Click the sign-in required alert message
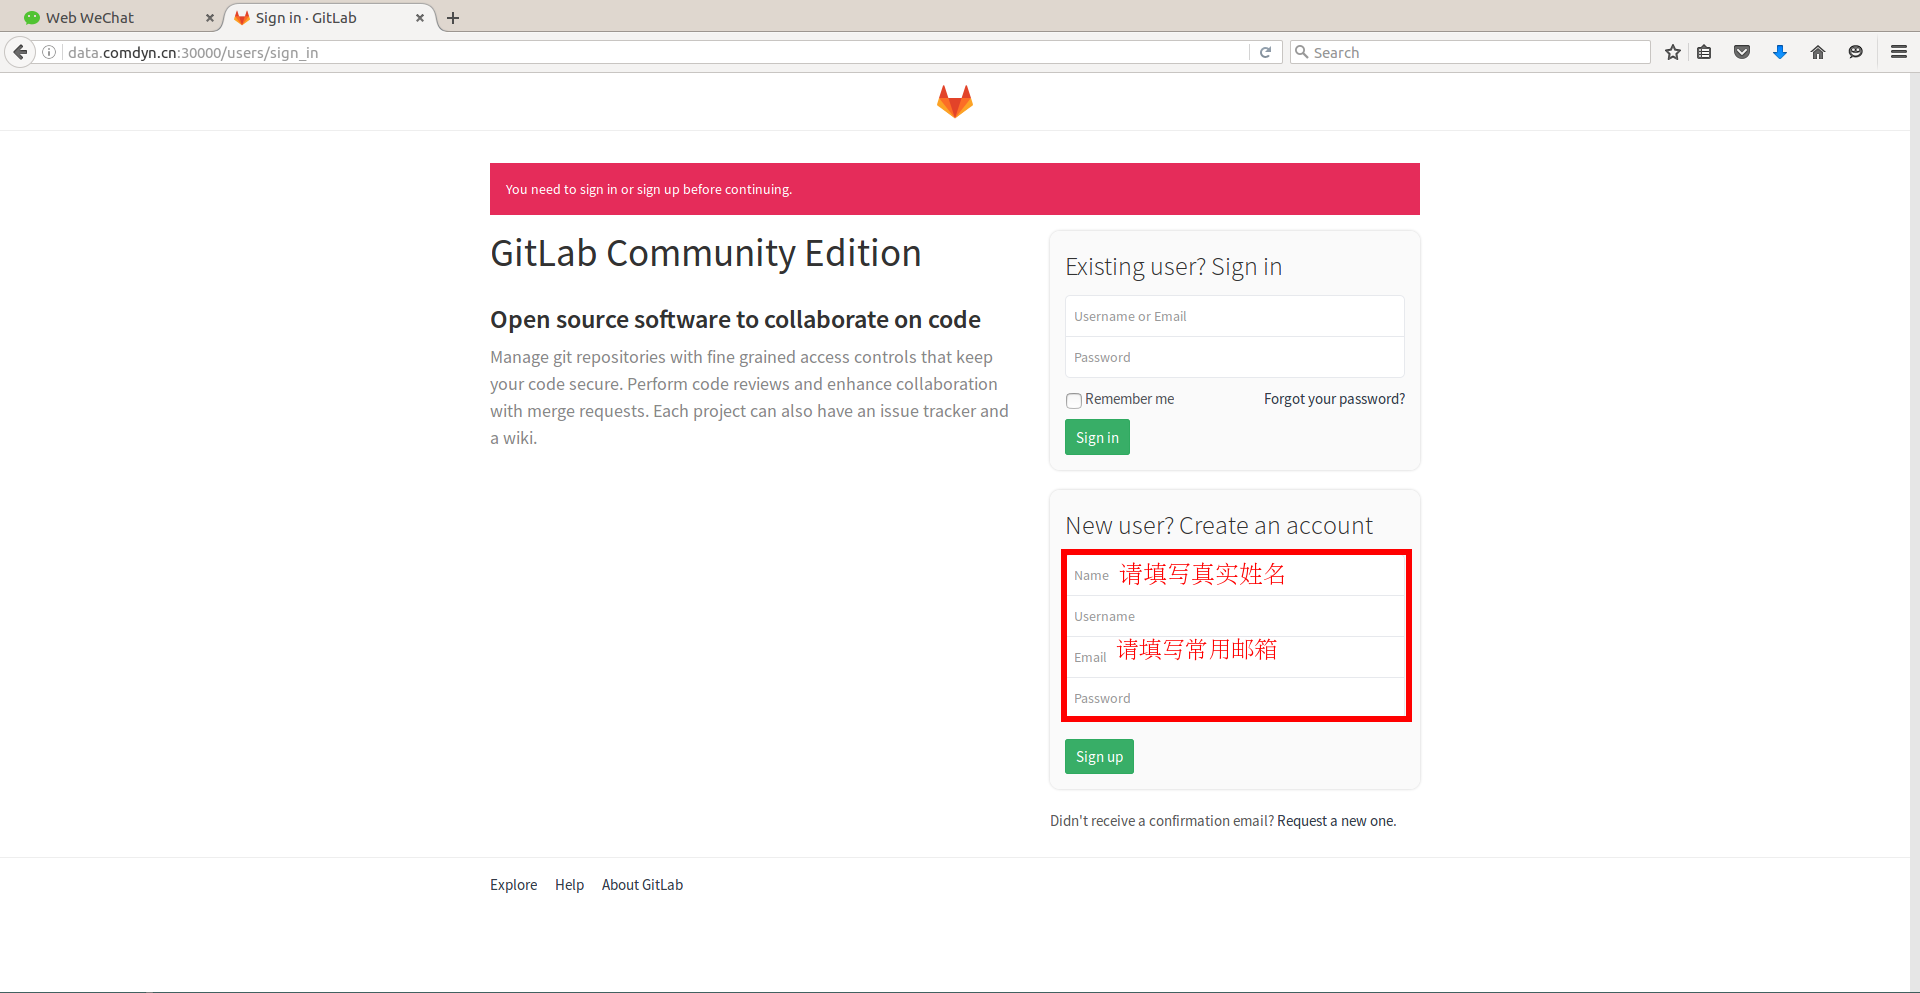This screenshot has width=1920, height=993. pos(955,189)
